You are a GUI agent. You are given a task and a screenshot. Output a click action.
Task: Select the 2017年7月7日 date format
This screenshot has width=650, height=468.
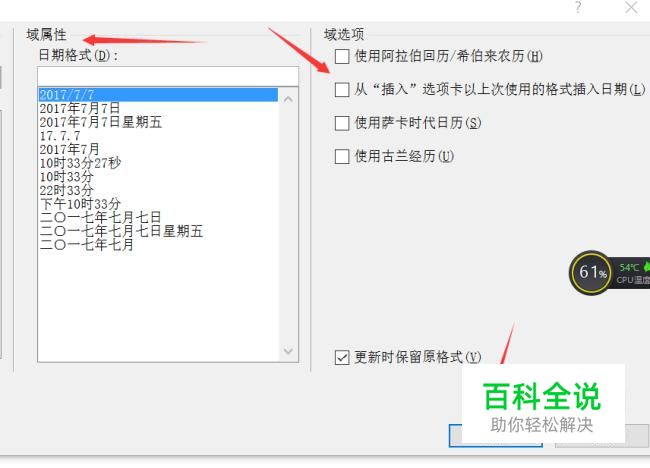coord(80,108)
